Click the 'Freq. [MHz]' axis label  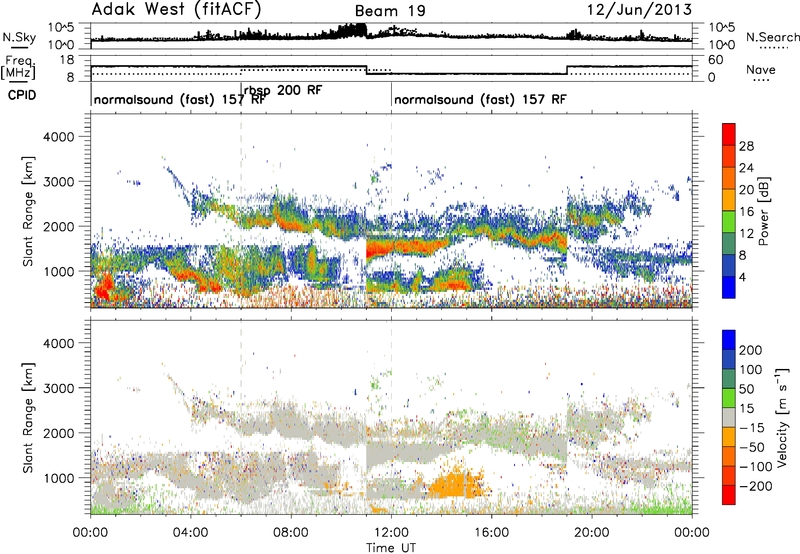click(x=18, y=67)
